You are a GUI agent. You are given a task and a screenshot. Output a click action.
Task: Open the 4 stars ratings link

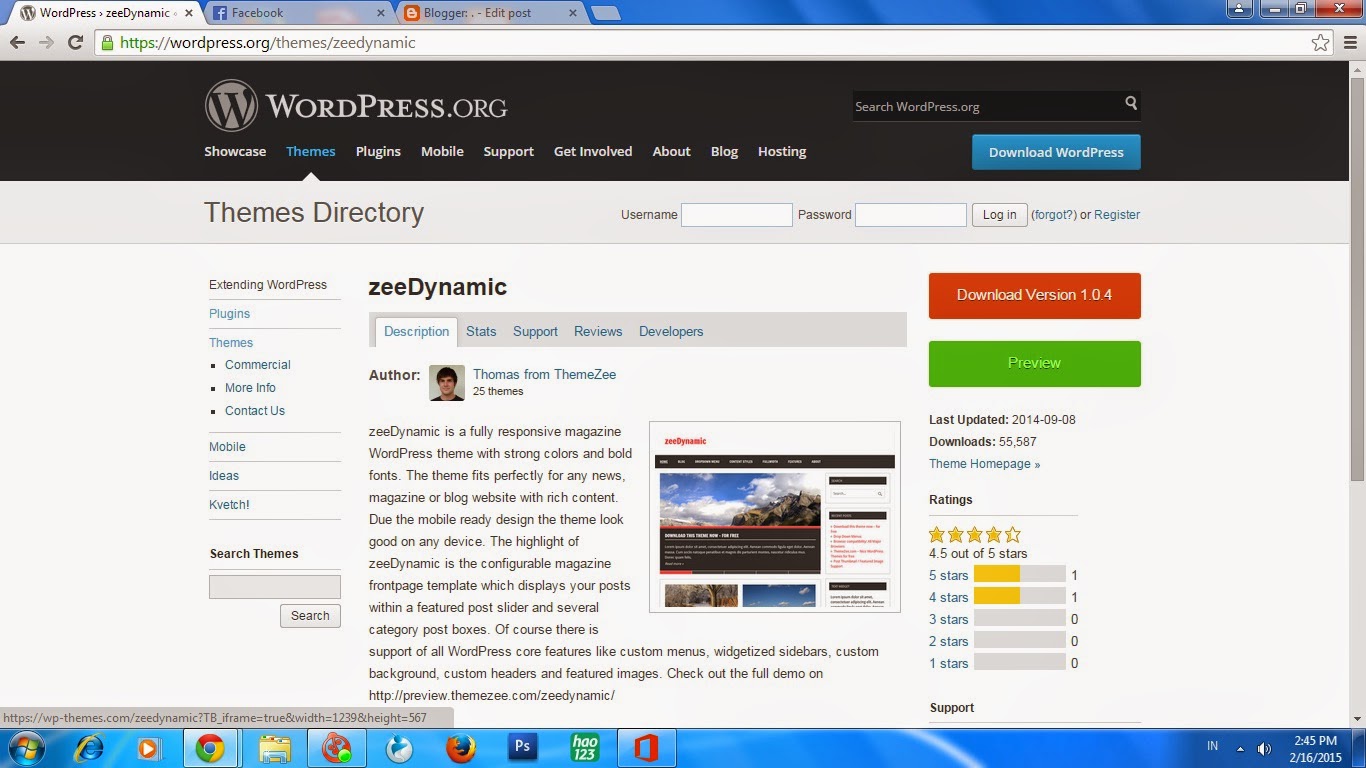[948, 598]
